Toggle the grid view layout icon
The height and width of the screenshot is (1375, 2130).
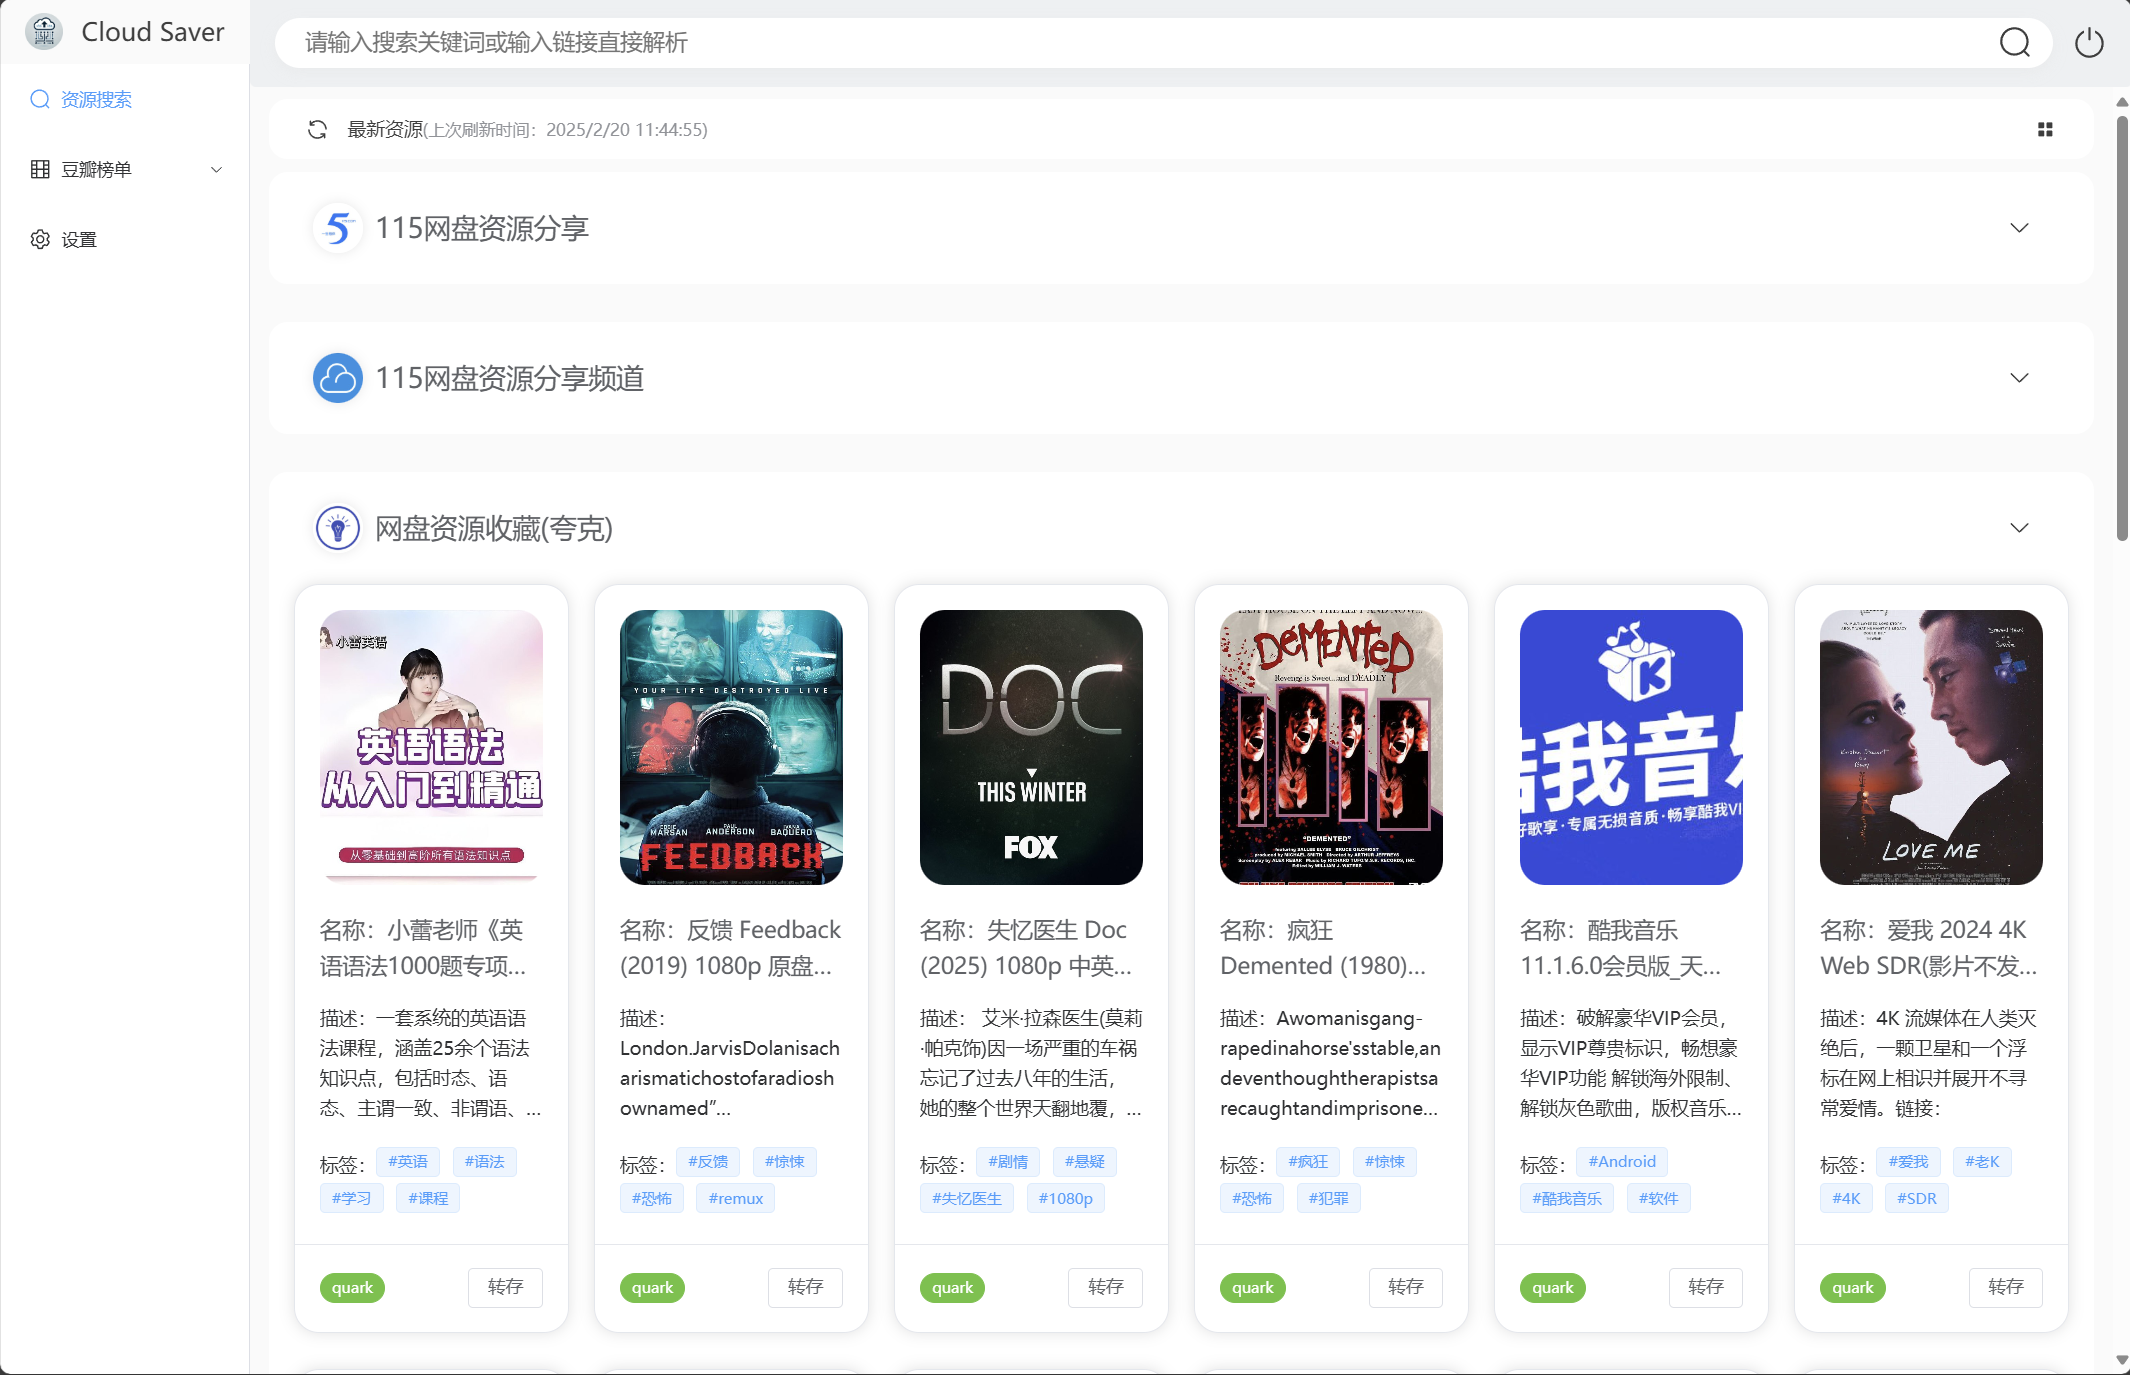[x=2045, y=129]
